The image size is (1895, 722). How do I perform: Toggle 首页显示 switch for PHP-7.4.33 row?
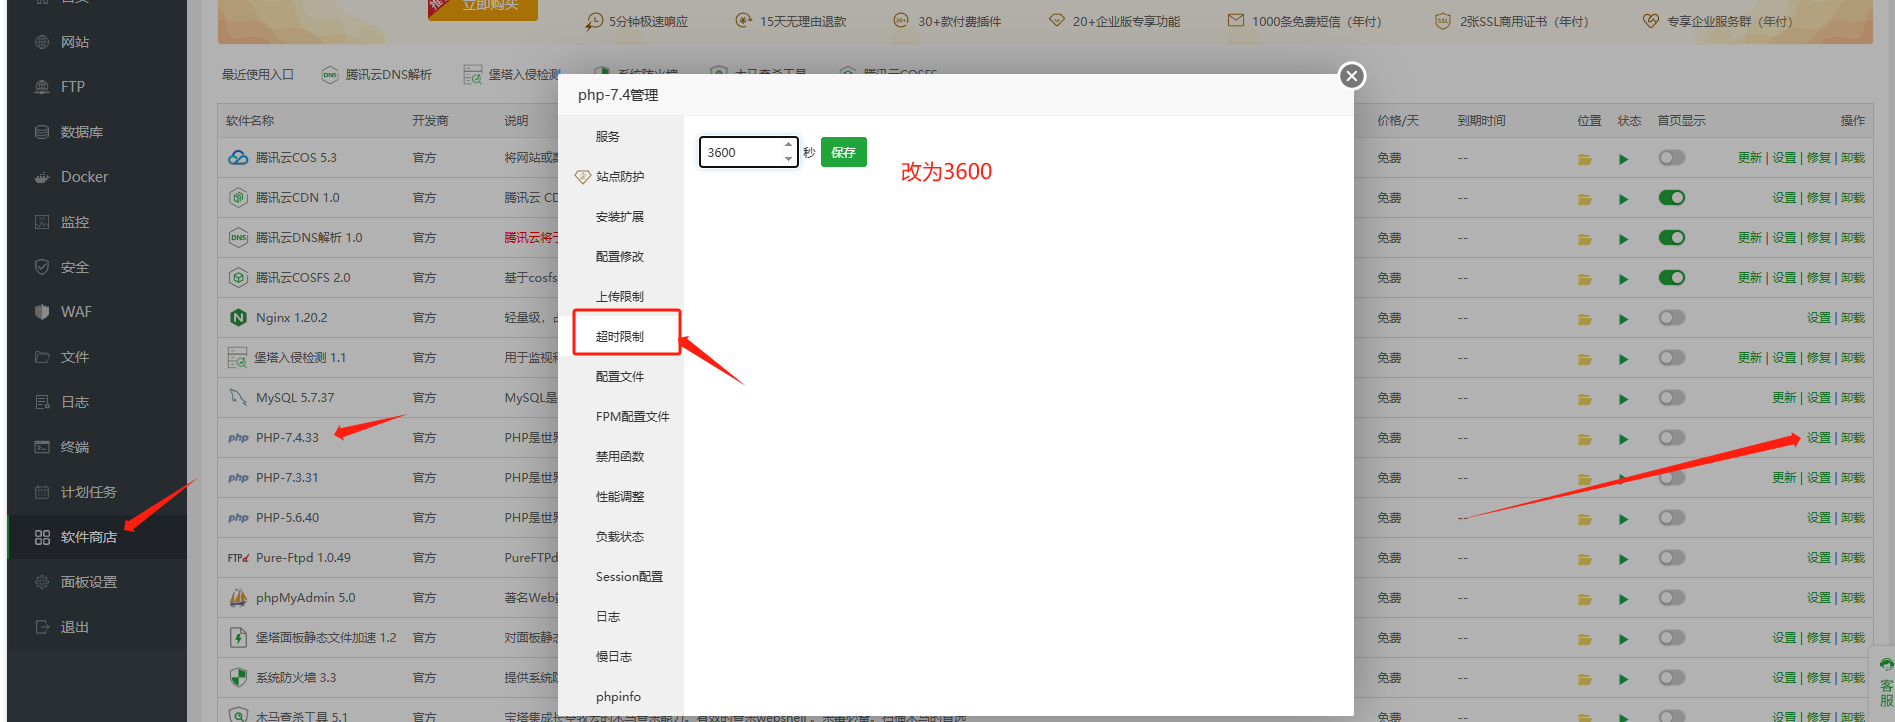point(1671,438)
